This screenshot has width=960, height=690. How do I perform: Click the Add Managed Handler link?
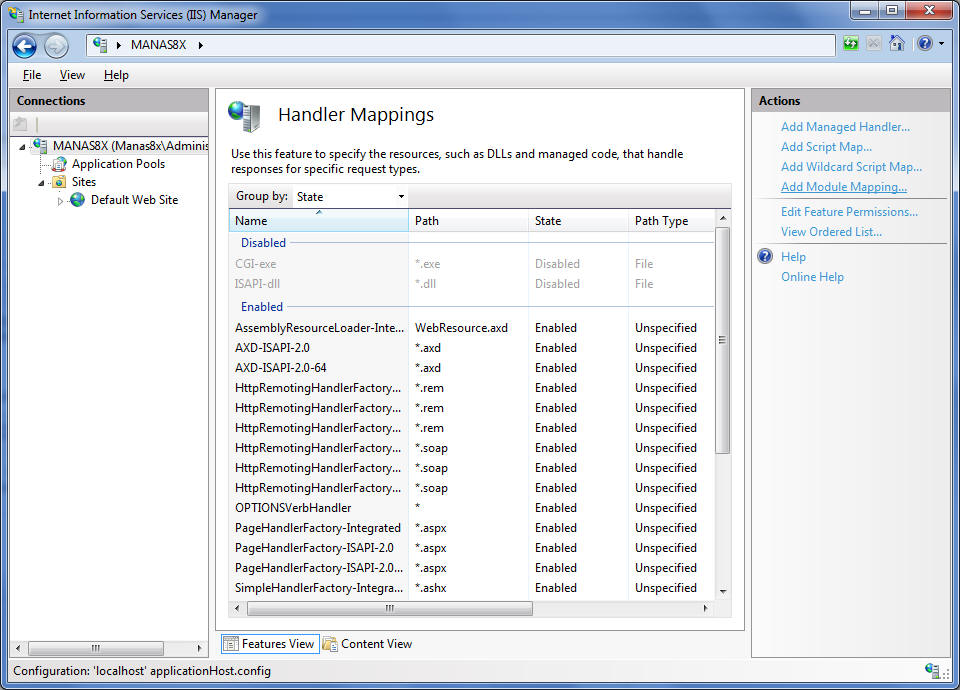[x=845, y=127]
